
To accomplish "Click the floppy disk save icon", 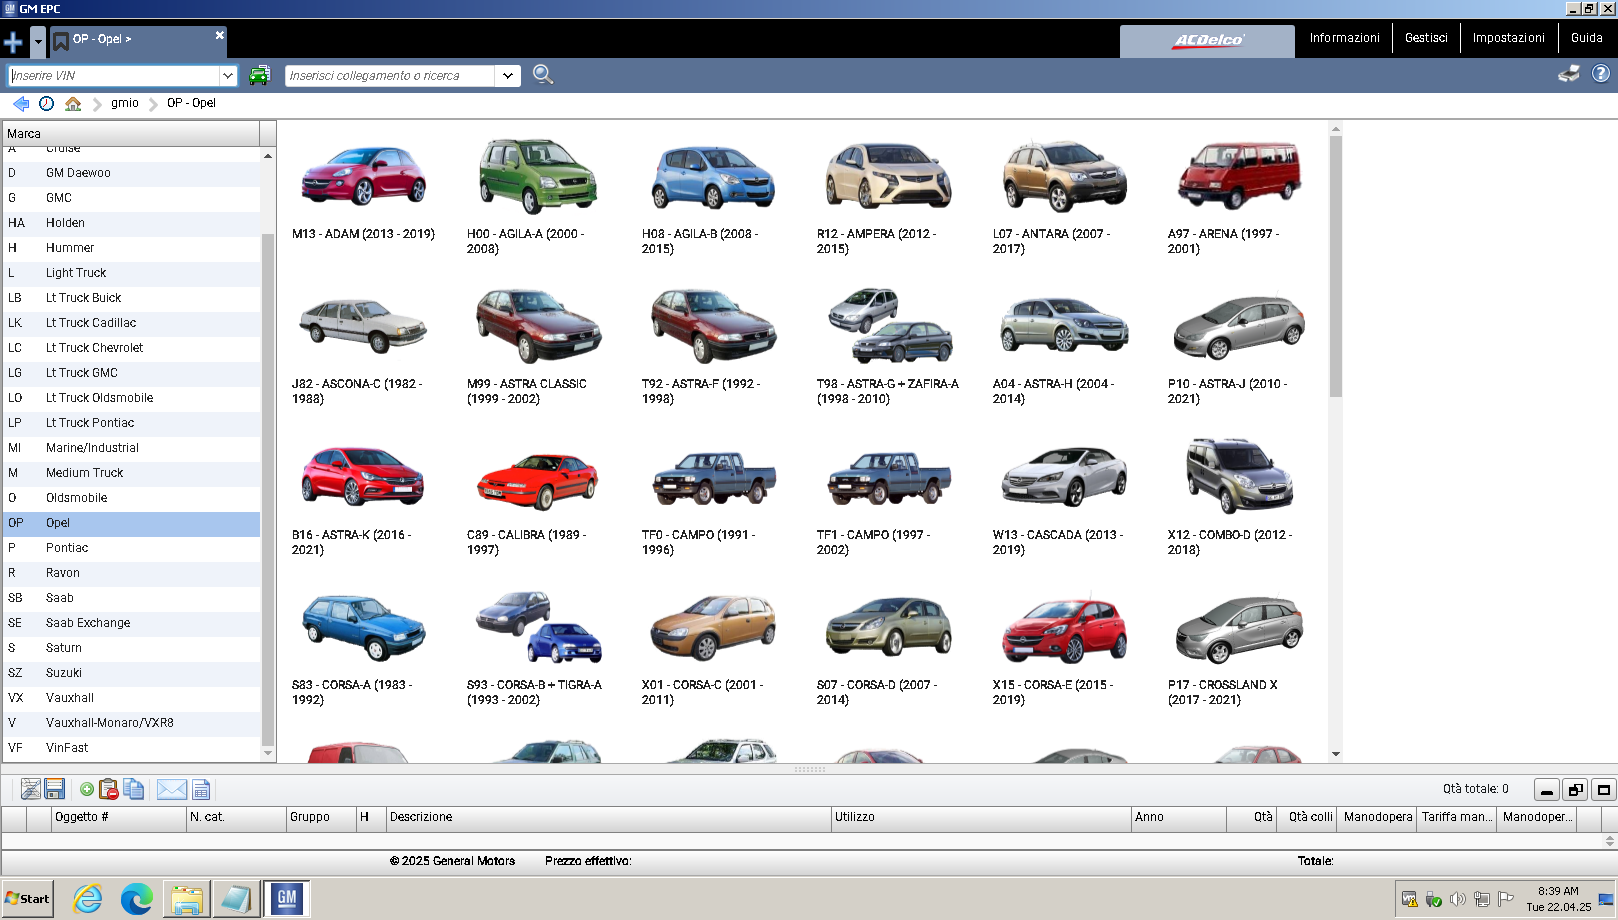I will coord(55,789).
